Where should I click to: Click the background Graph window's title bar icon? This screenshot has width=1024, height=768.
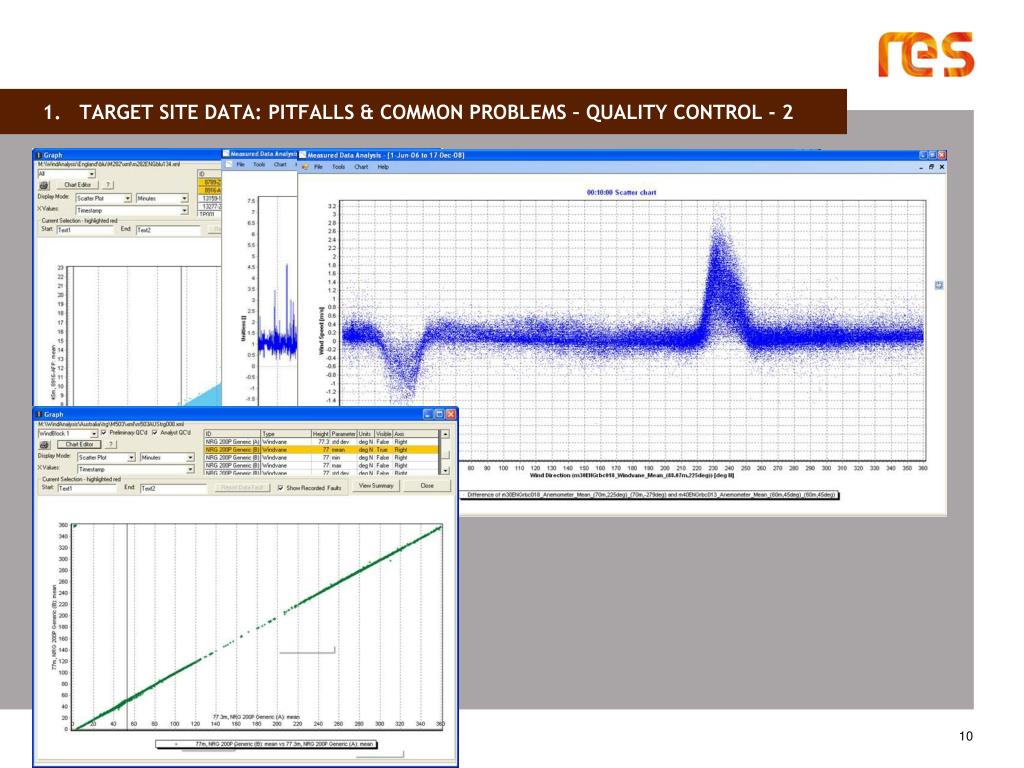(39, 155)
